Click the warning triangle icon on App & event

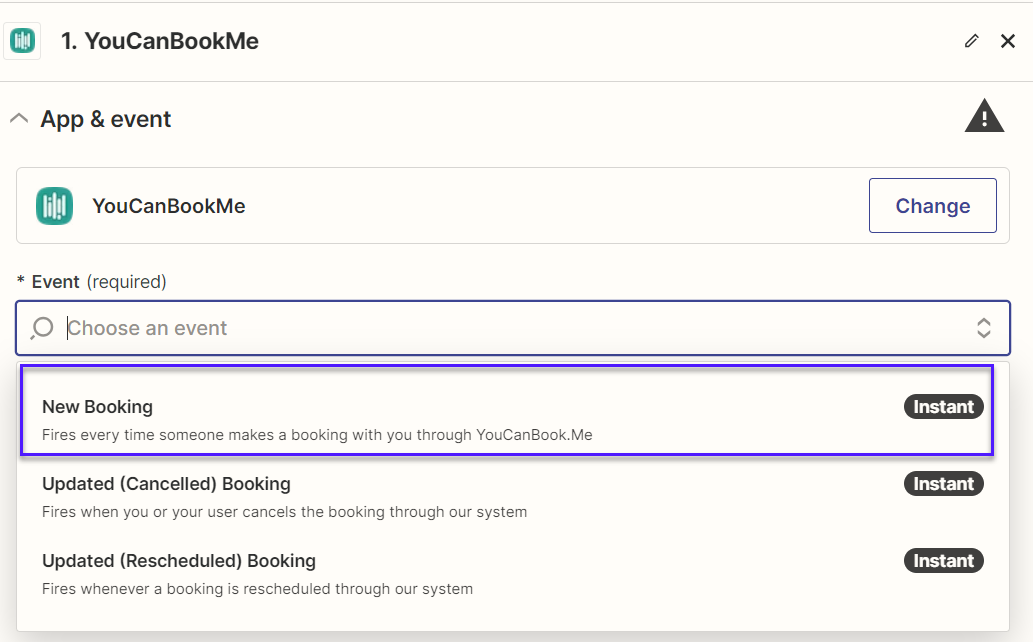coord(984,116)
